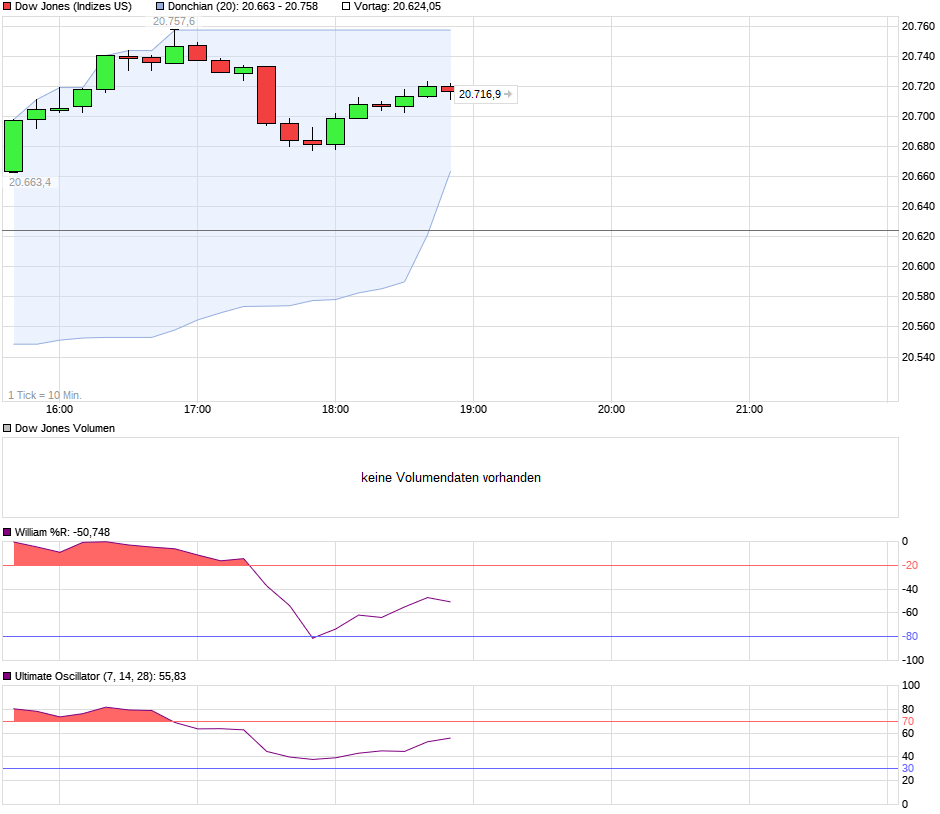
Task: Click the 20.540 price axis label
Action: tap(918, 357)
